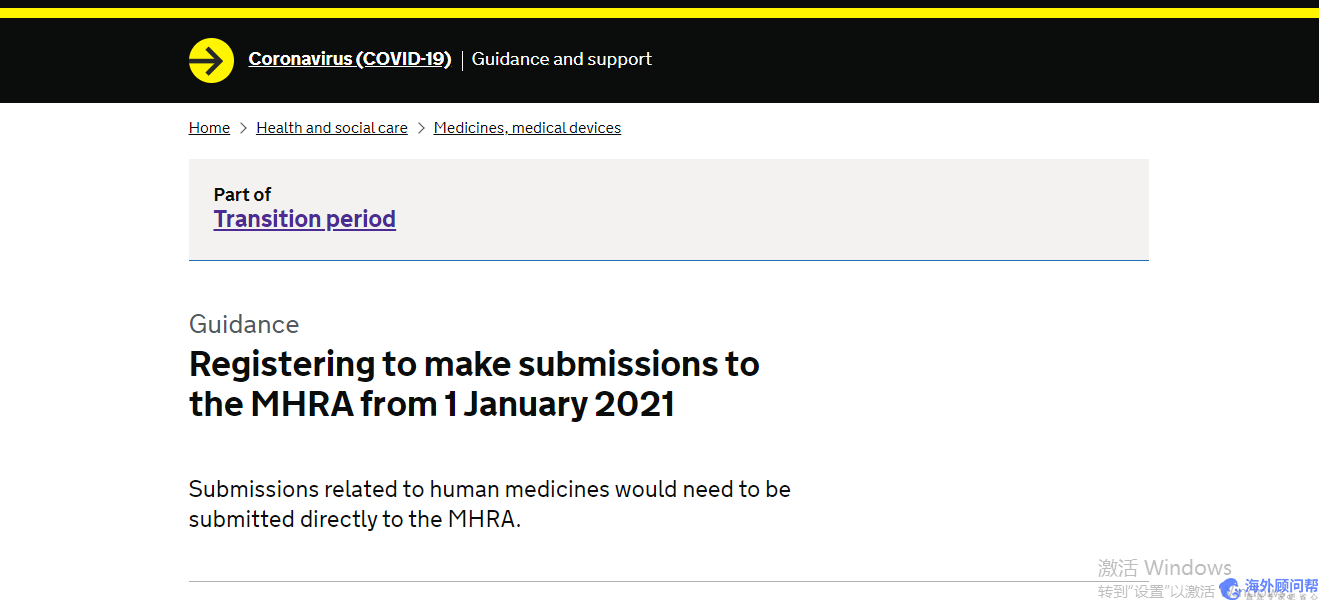Open Health and social care breadcrumb
This screenshot has width=1319, height=601.
click(x=331, y=128)
